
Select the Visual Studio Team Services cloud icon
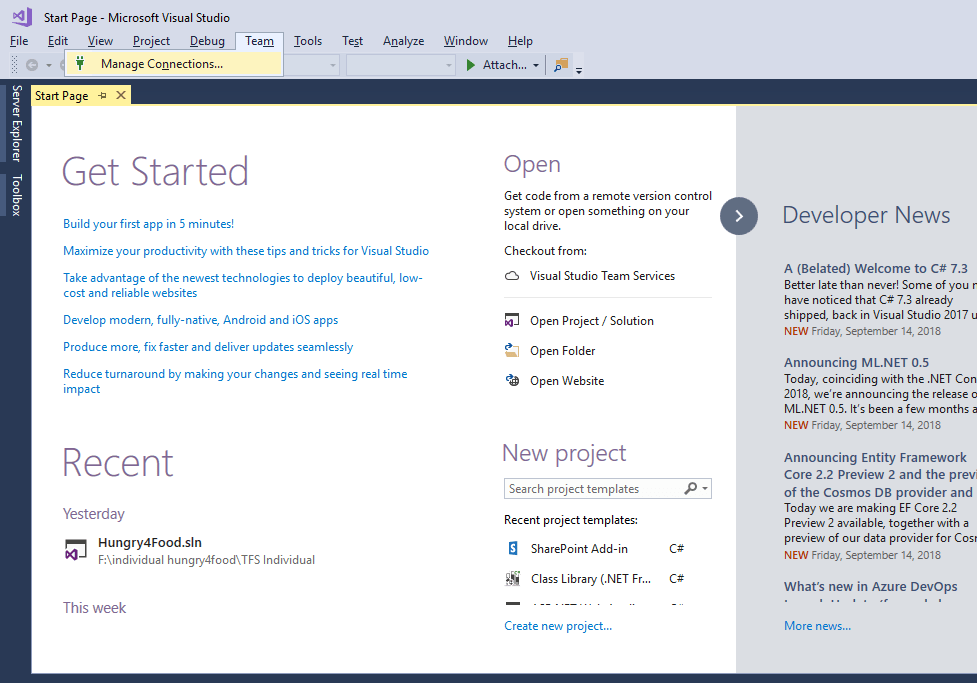click(510, 275)
